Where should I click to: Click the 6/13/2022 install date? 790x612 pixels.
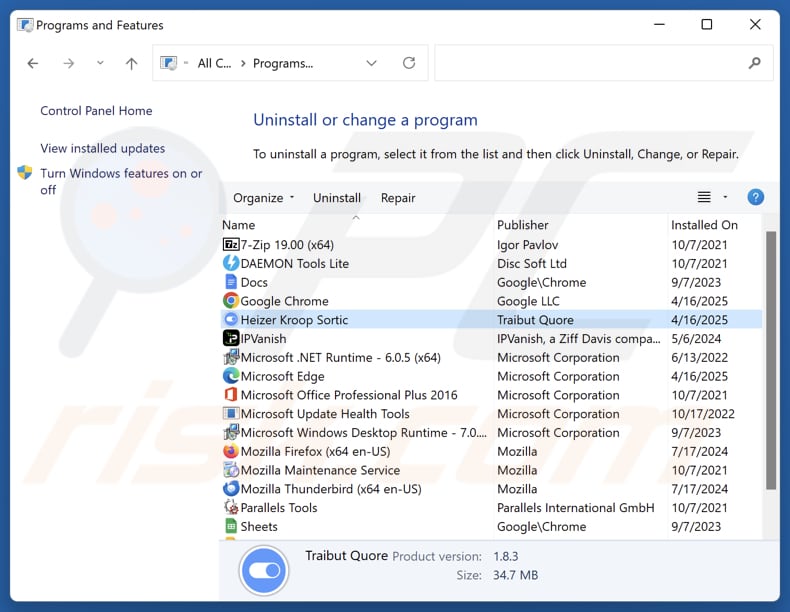click(699, 357)
